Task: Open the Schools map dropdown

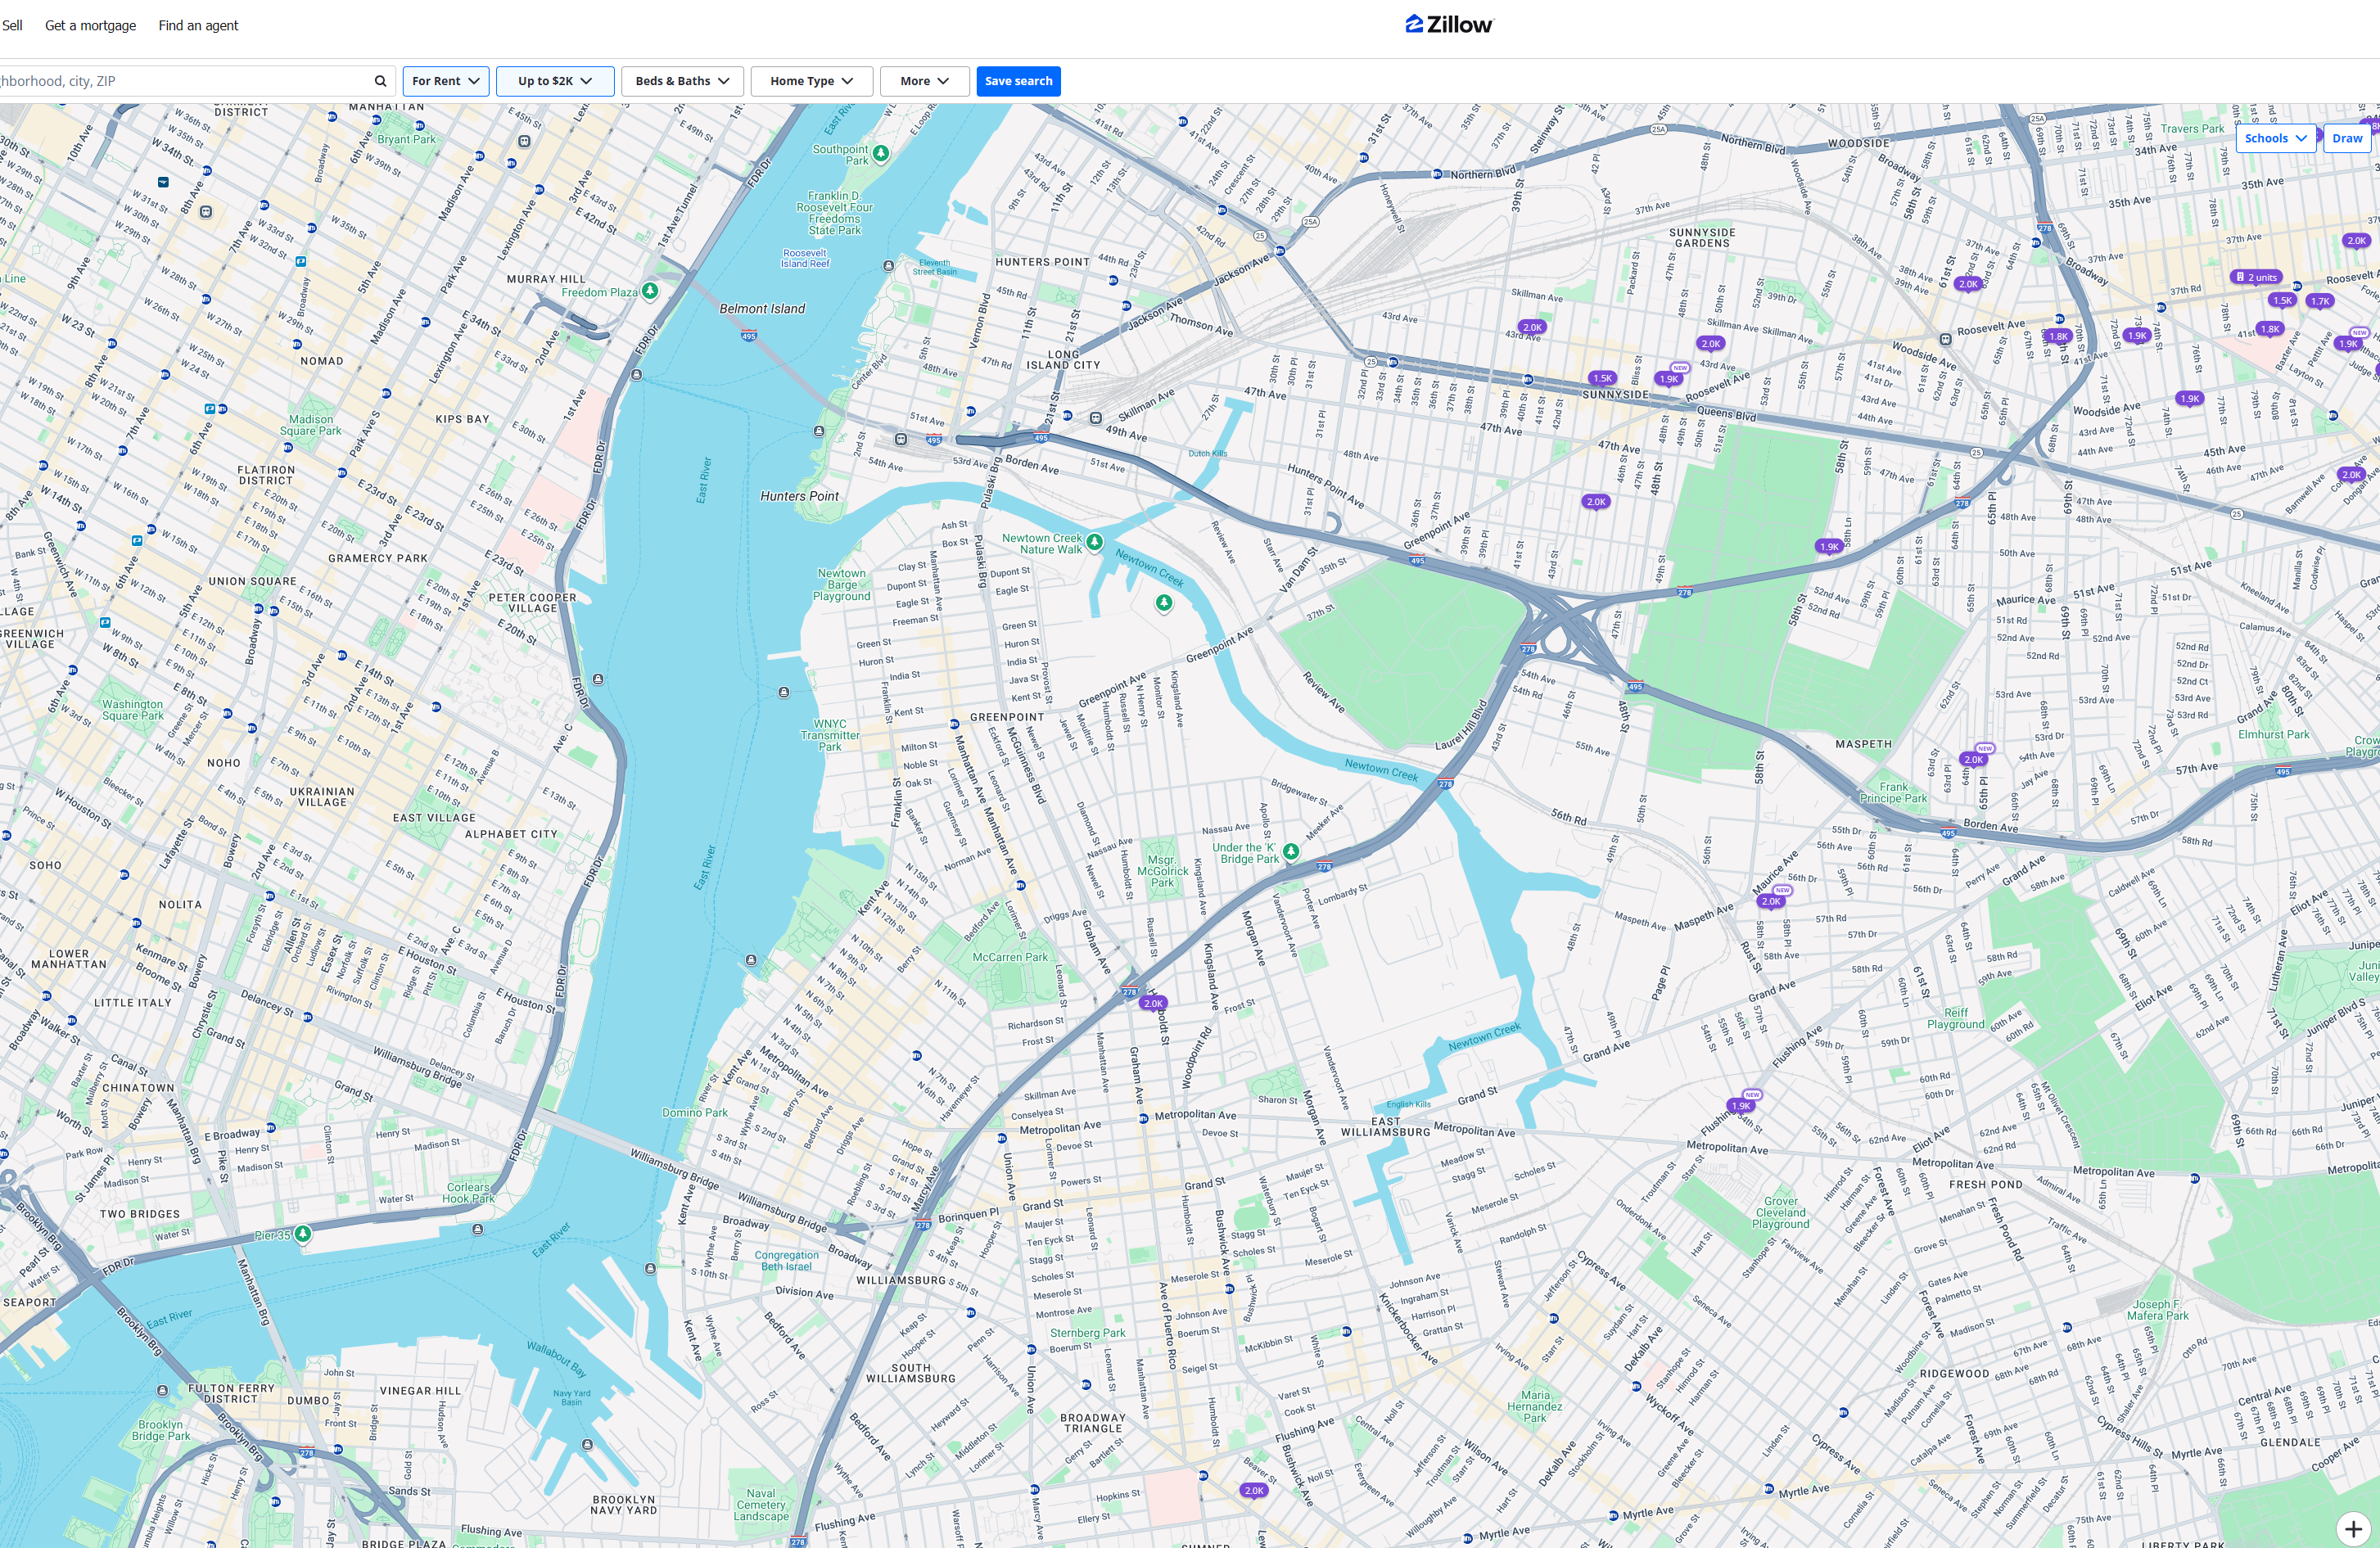Action: [x=2275, y=138]
